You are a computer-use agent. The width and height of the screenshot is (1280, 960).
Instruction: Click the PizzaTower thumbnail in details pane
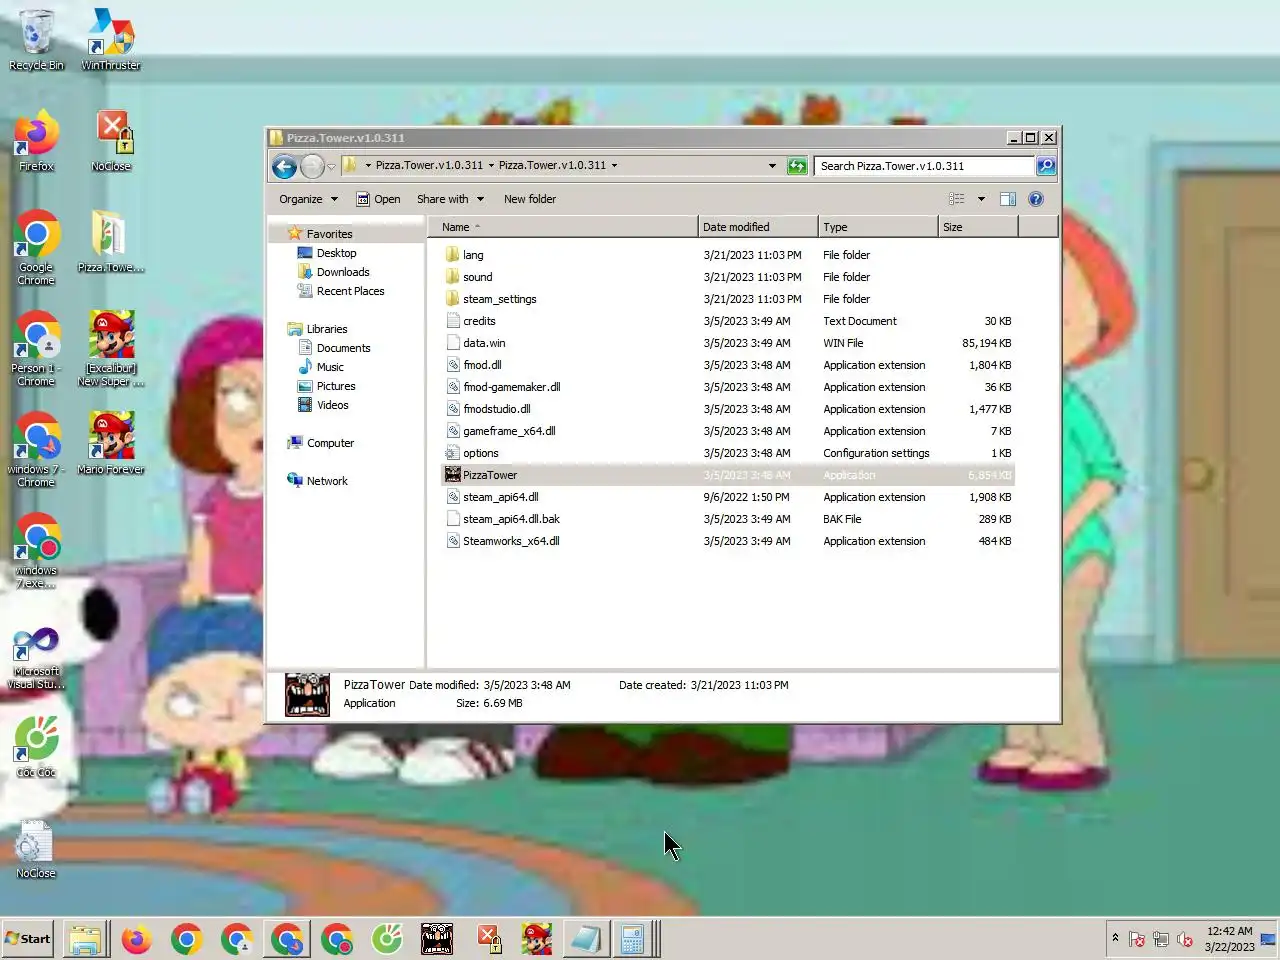307,695
